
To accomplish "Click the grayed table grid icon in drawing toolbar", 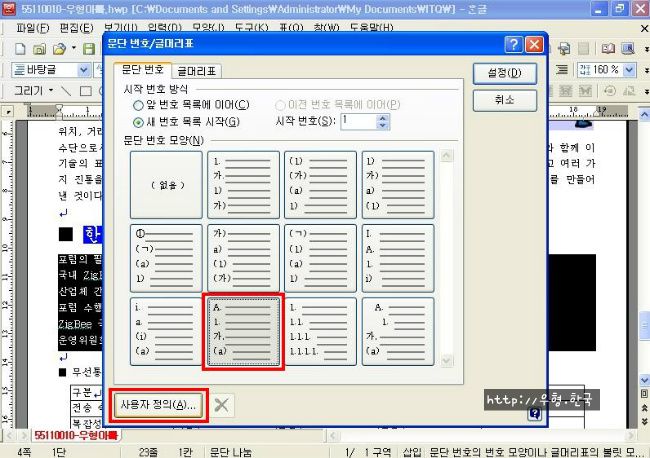I will (565, 90).
